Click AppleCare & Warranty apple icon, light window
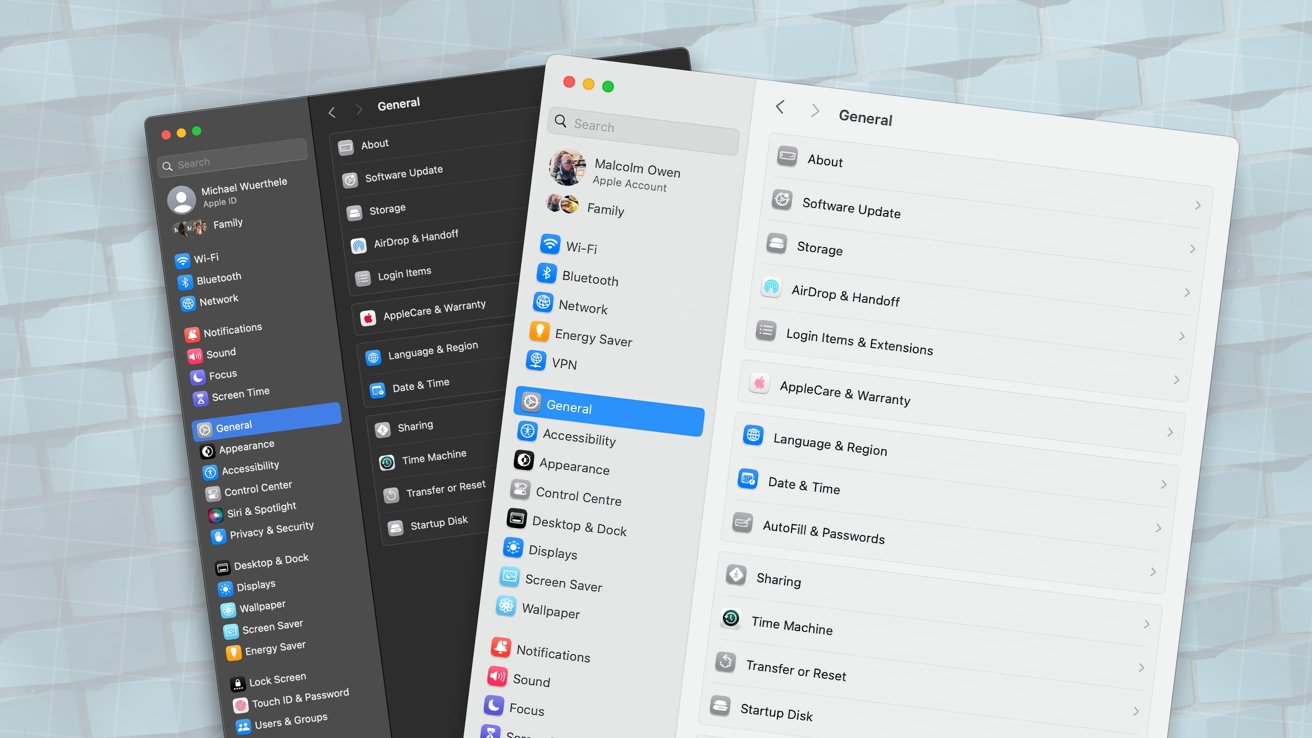 759,383
